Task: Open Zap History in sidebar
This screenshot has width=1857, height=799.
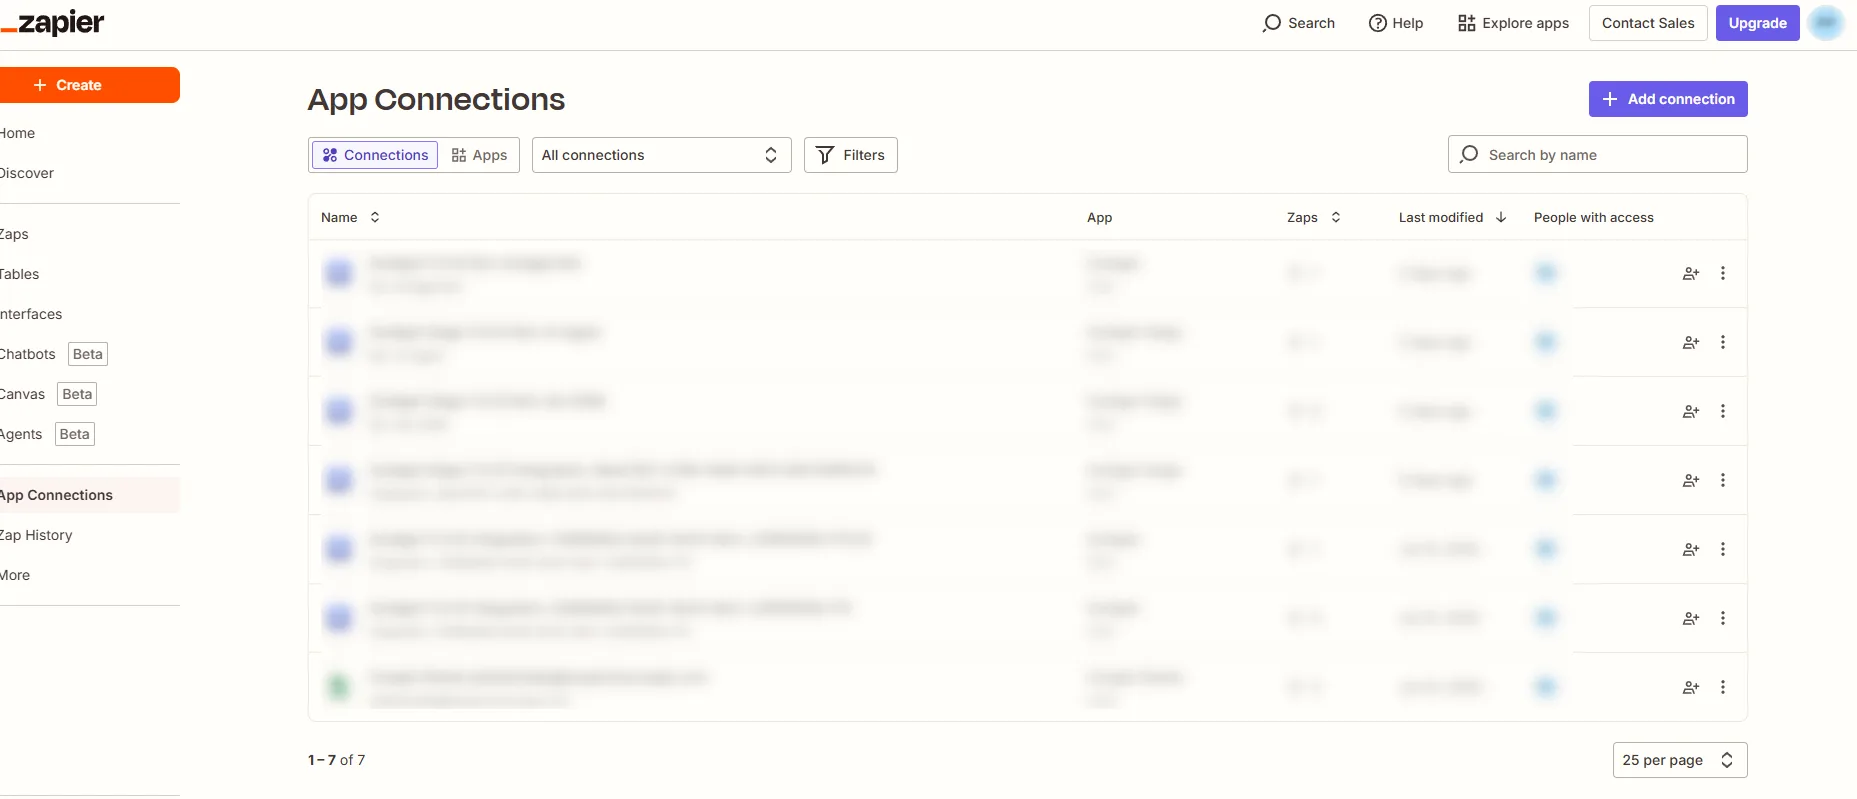Action: tap(37, 535)
